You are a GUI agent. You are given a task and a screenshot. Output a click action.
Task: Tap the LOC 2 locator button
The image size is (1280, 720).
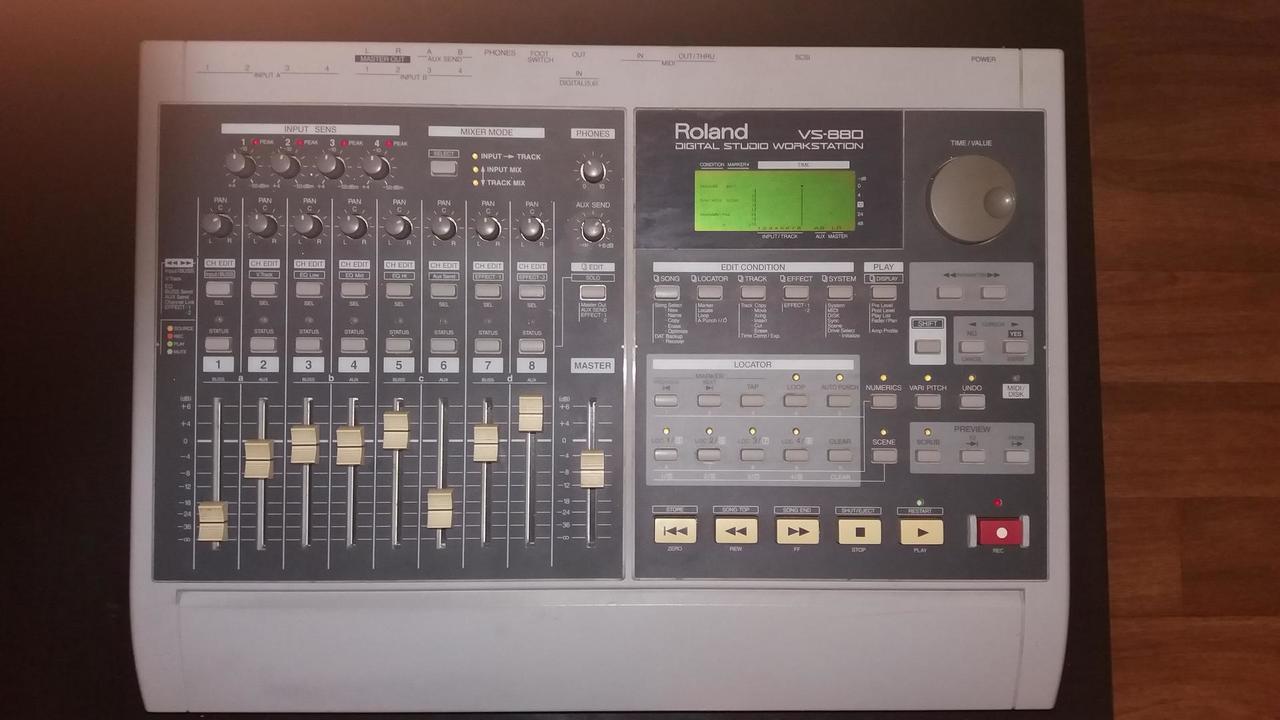pyautogui.click(x=710, y=454)
